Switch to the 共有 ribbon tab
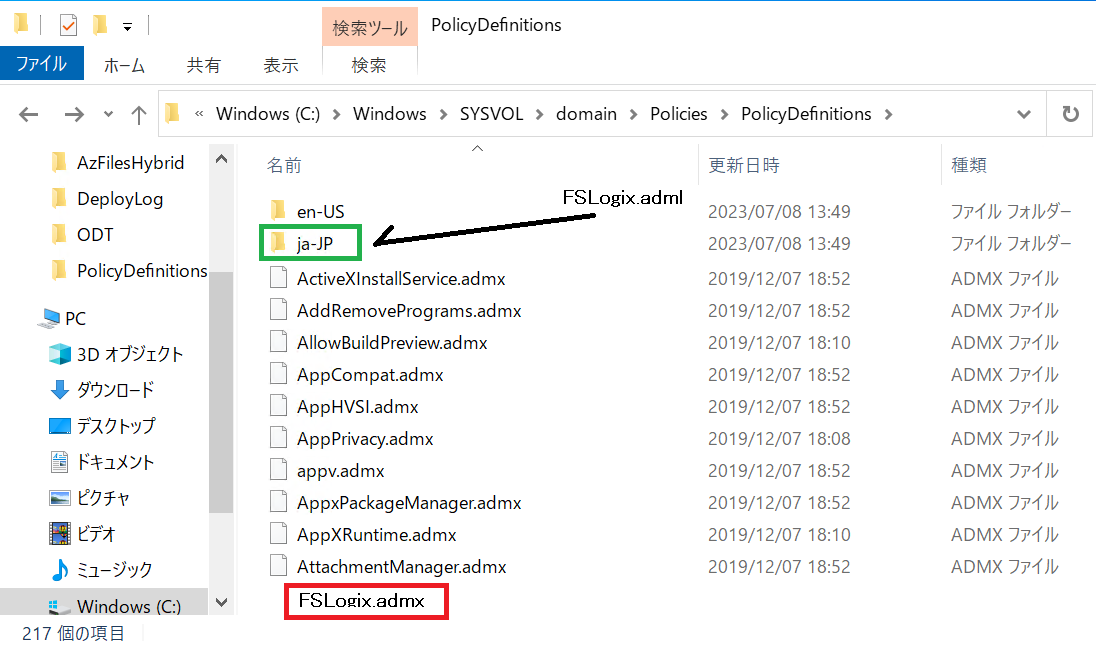Image resolution: width=1096 pixels, height=648 pixels. (203, 65)
